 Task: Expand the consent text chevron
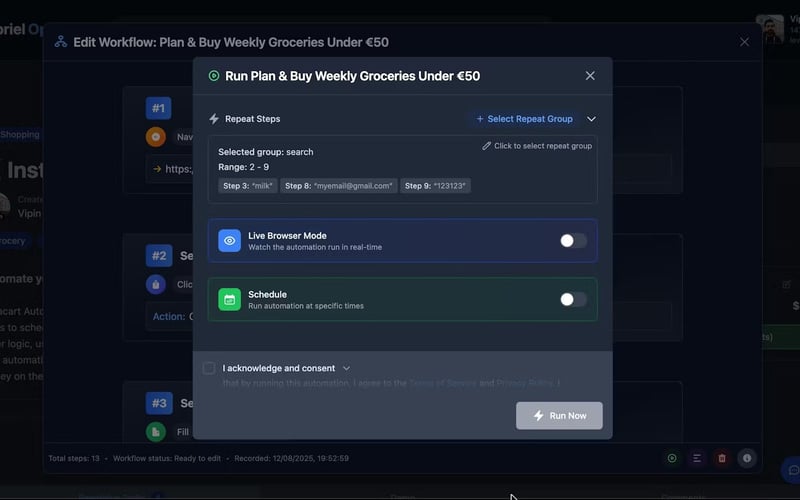(x=346, y=368)
